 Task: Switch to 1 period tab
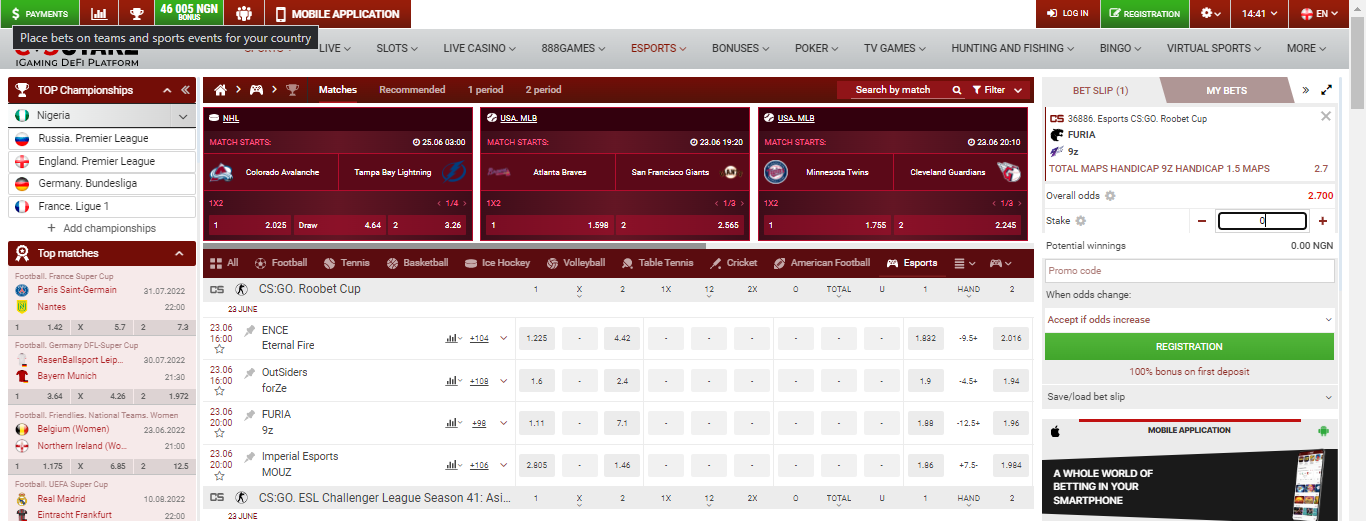485,90
